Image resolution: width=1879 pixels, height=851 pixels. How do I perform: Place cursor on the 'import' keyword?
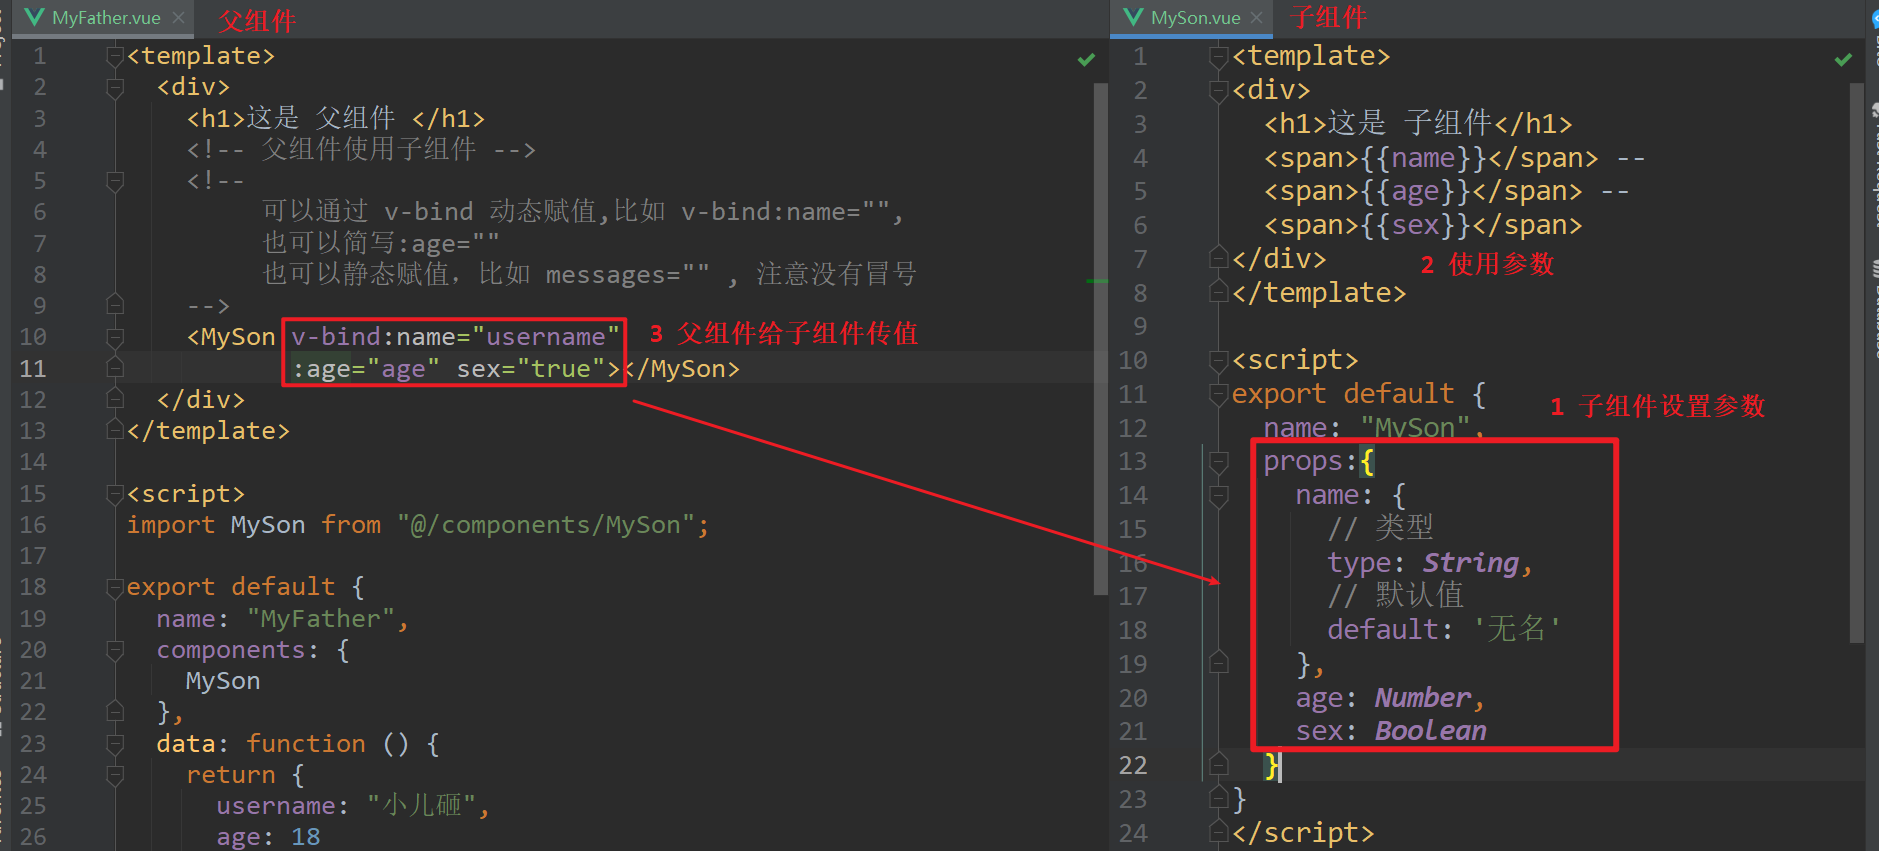click(171, 525)
